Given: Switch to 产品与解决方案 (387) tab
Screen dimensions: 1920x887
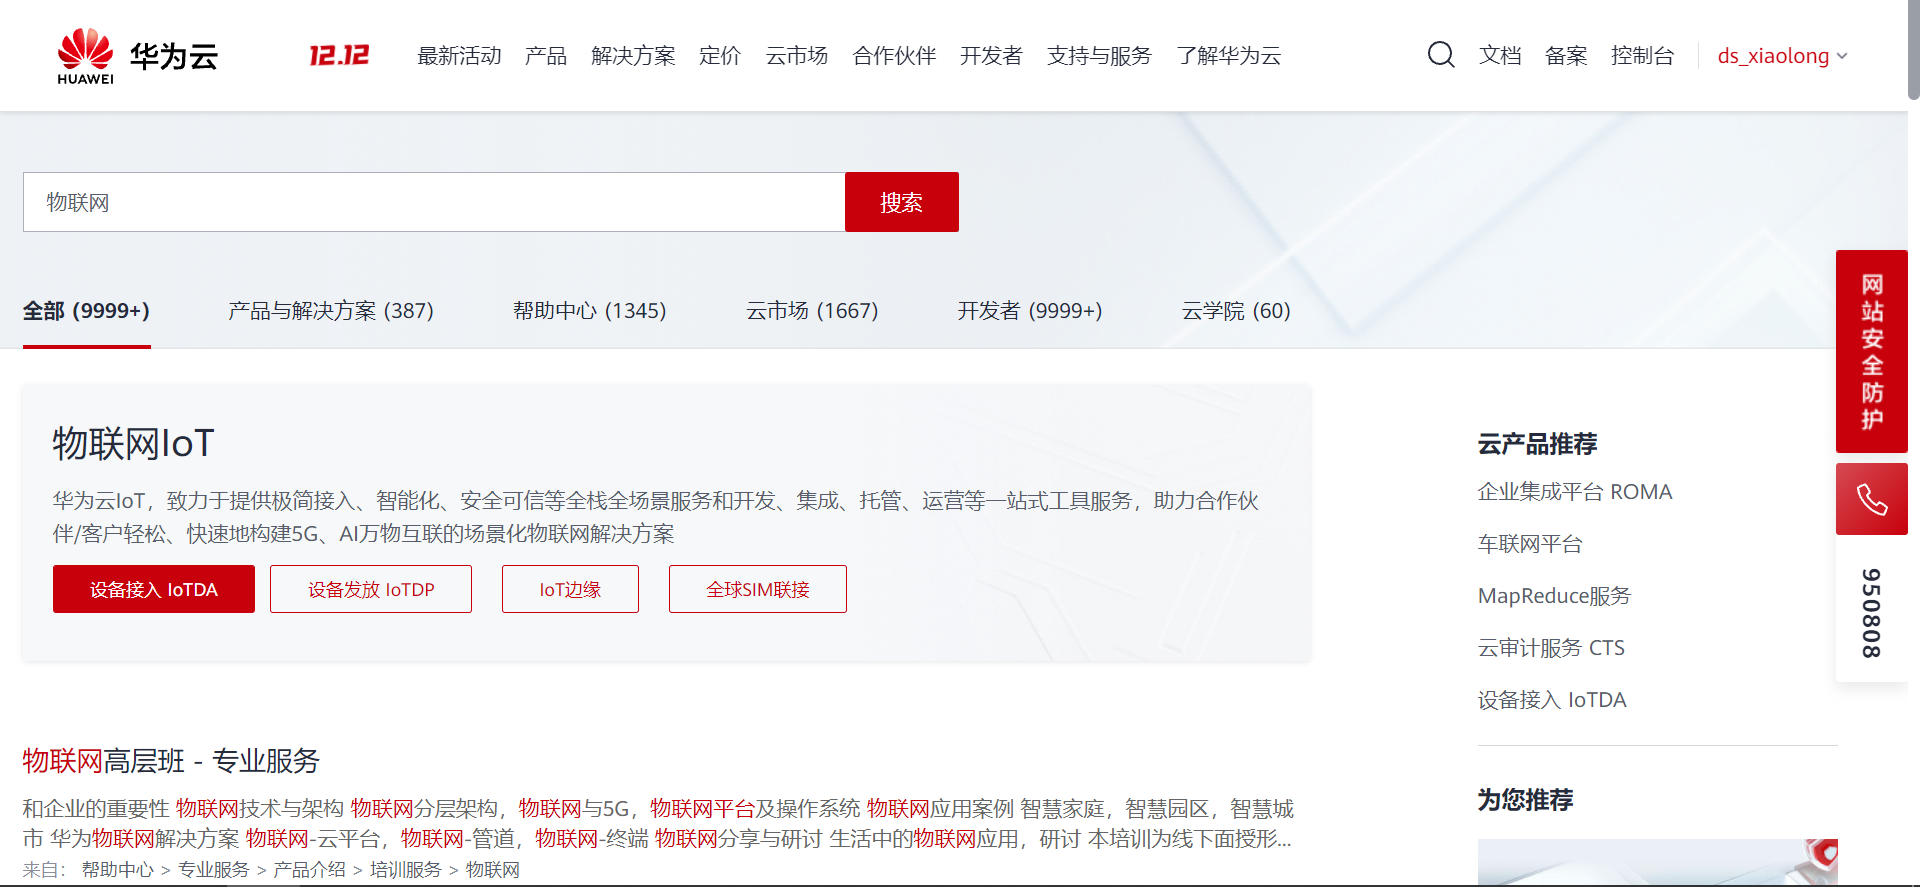Looking at the screenshot, I should click(x=331, y=311).
